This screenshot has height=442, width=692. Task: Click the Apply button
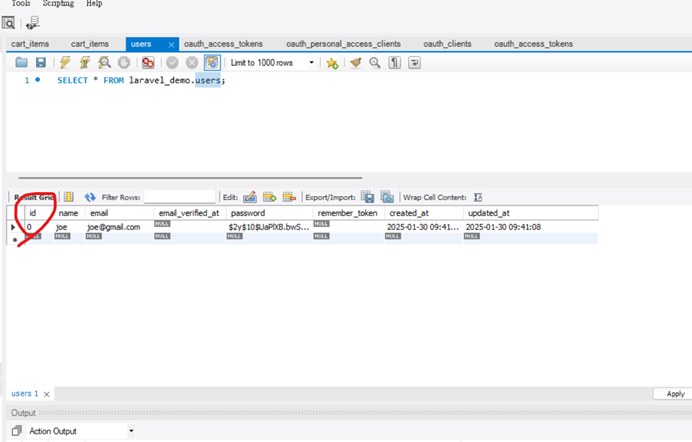point(675,393)
